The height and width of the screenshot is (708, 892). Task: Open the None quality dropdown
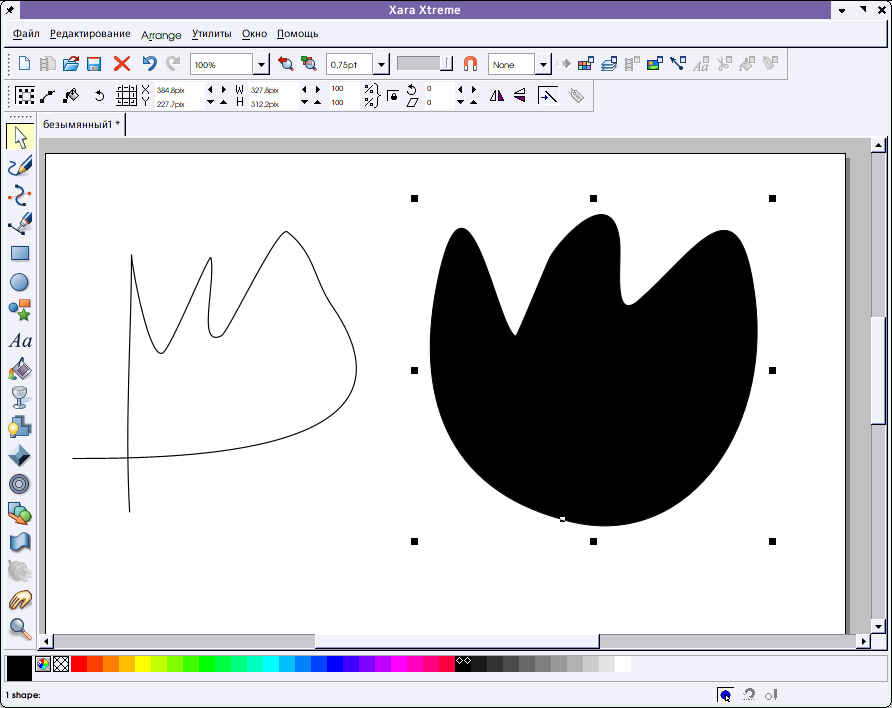[543, 65]
